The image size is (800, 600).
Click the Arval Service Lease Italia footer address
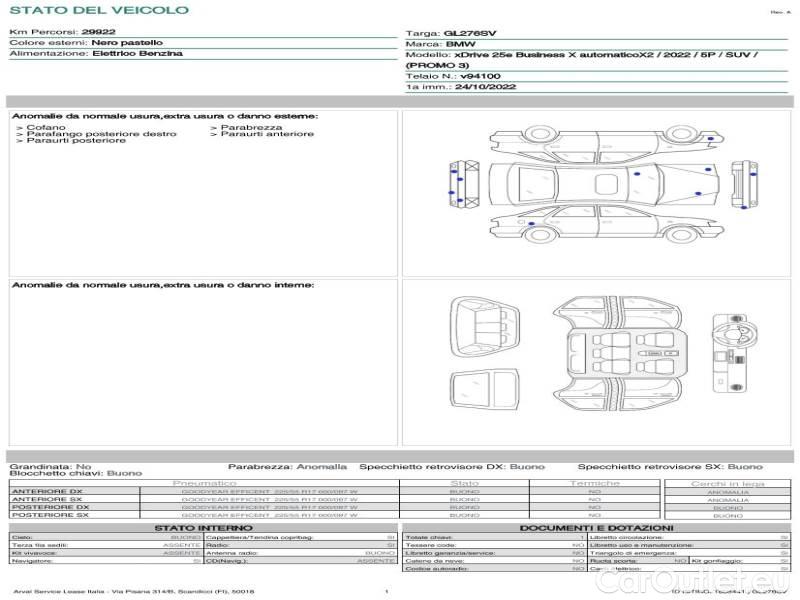[134, 591]
